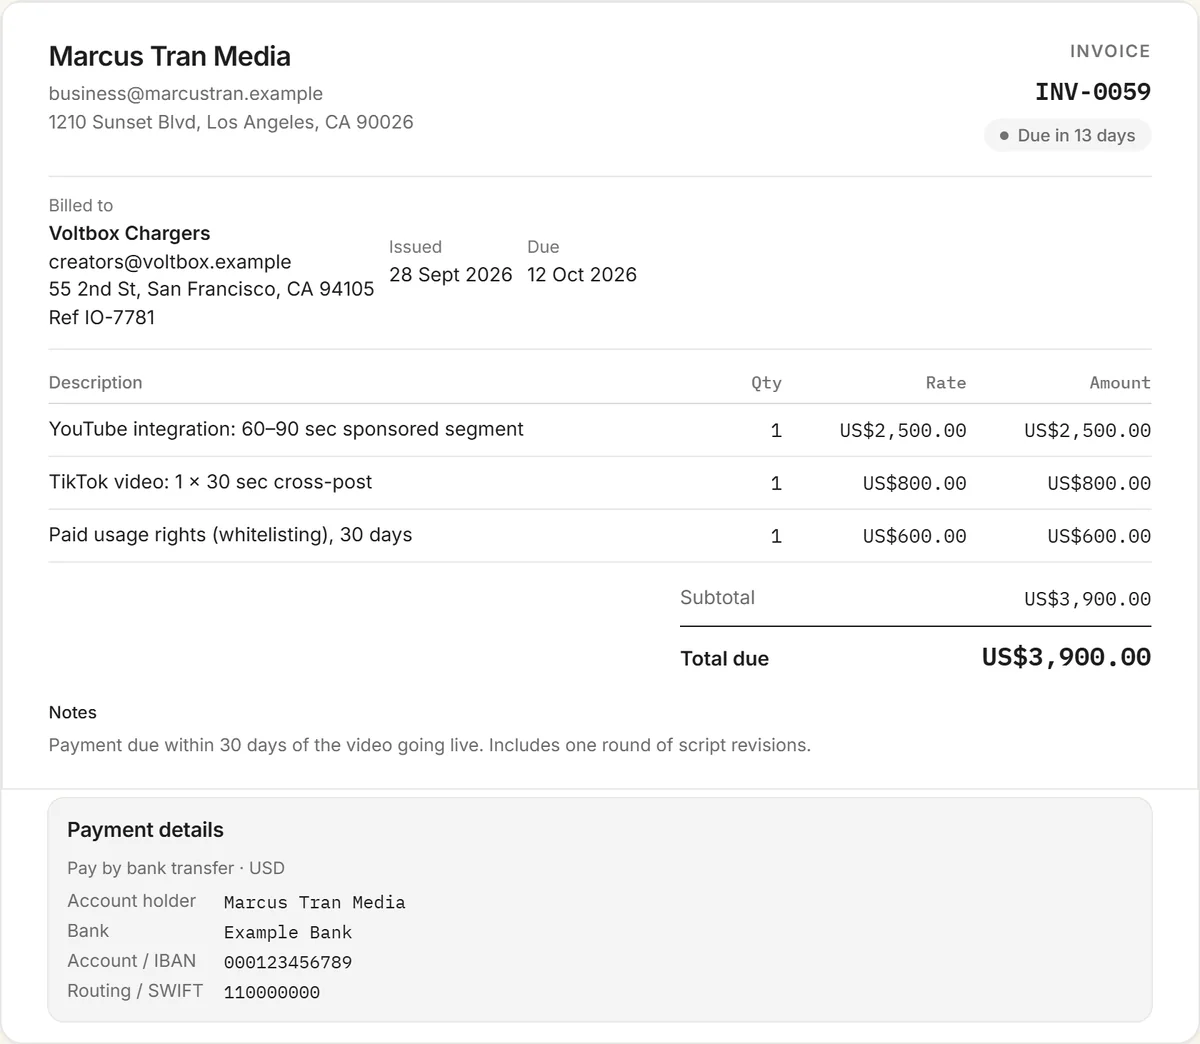This screenshot has width=1200, height=1044.
Task: Click the Subtotal label
Action: [x=718, y=598]
